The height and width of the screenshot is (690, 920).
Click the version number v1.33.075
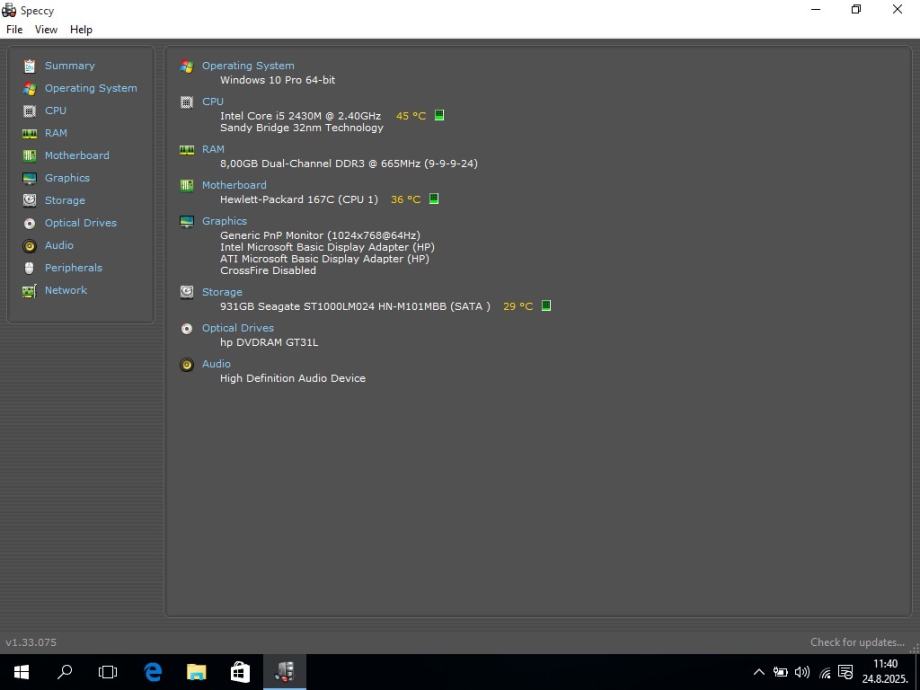pyautogui.click(x=31, y=642)
